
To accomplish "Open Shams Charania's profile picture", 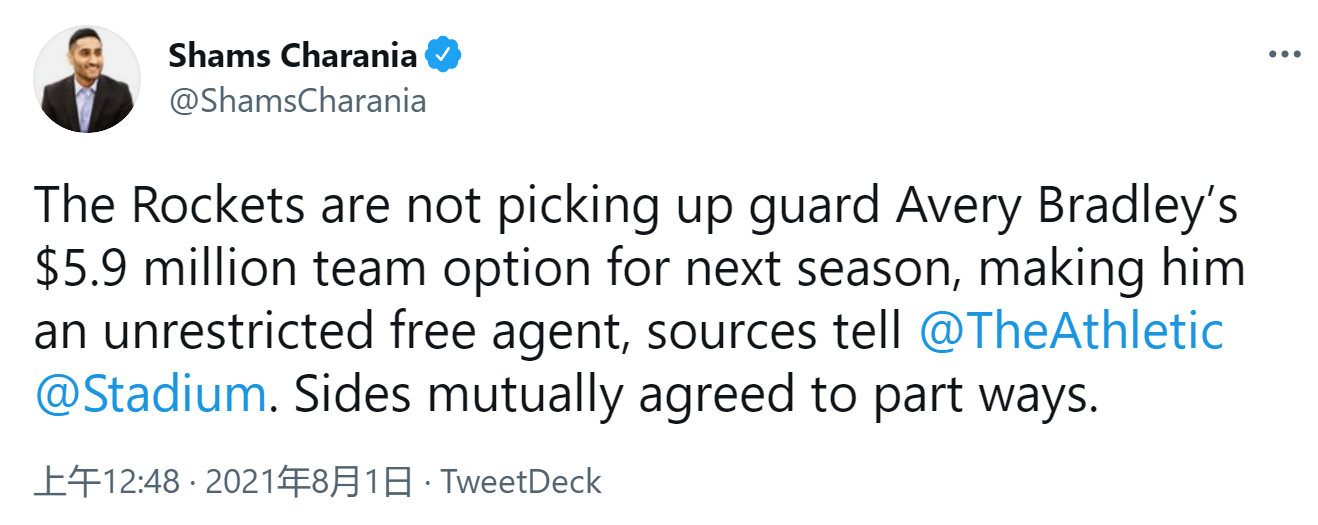I will pos(87,80).
